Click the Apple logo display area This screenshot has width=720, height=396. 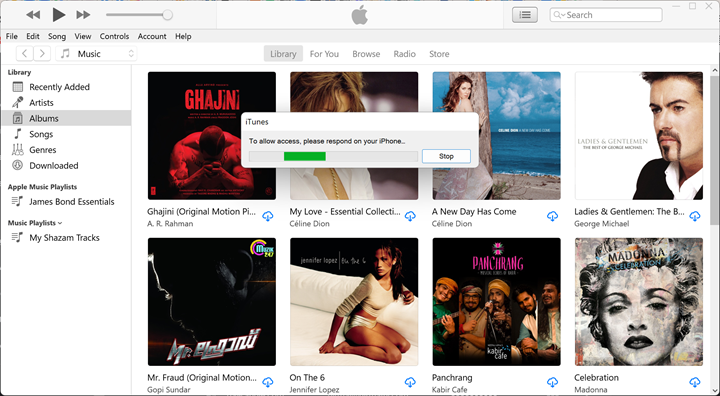[360, 15]
